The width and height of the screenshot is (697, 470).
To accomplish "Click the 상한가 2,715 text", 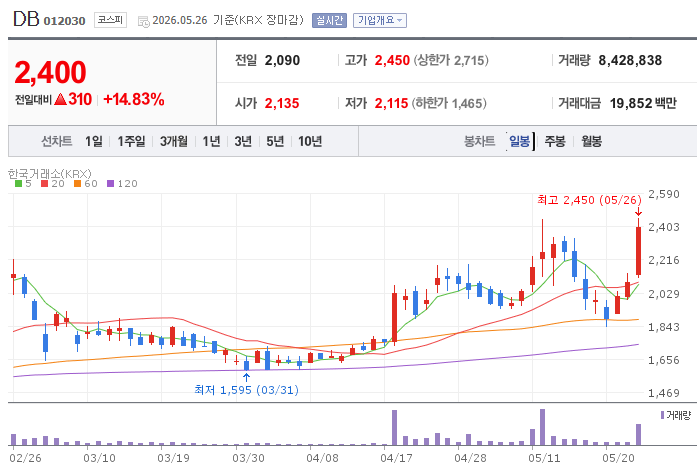I will 451,60.
